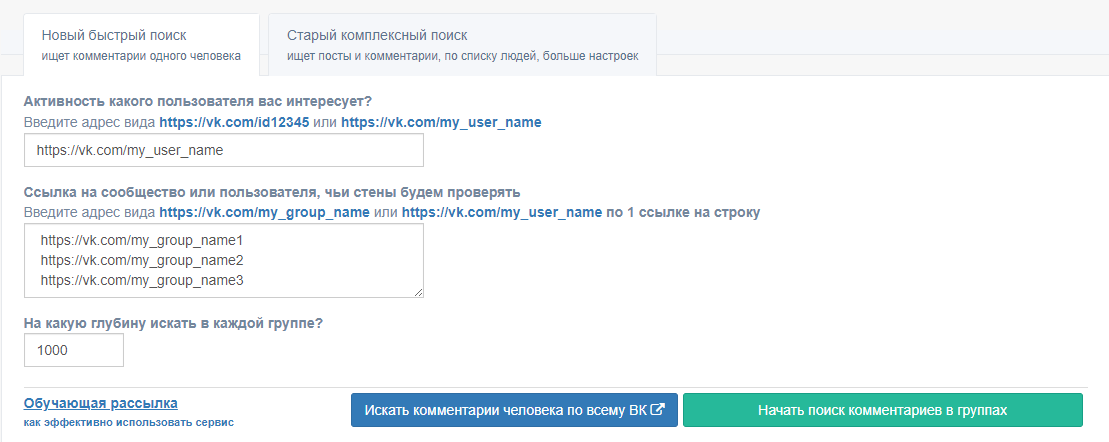Click Введите адрес вида text above user field
The image size is (1109, 442).
coord(89,123)
